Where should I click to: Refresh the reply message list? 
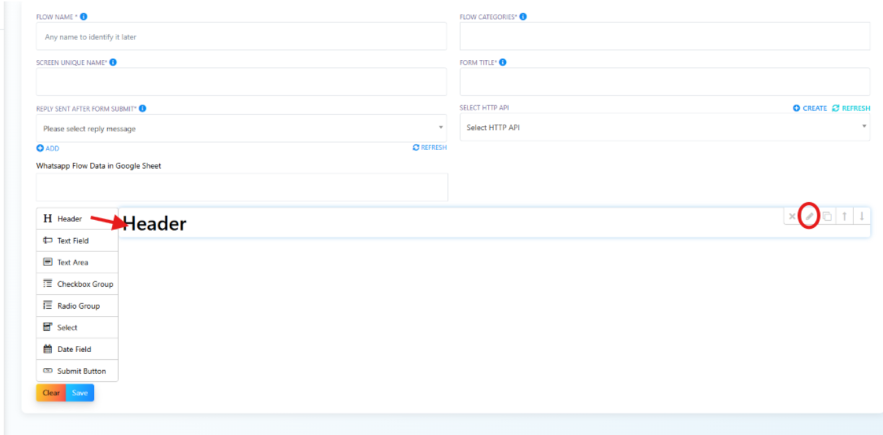430,148
